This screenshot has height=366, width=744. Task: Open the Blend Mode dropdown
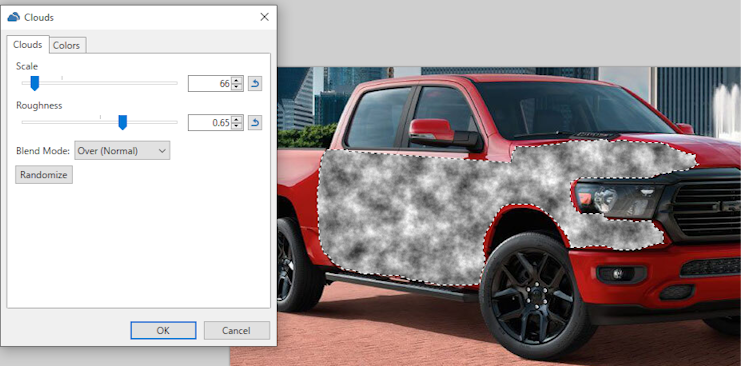[122, 151]
